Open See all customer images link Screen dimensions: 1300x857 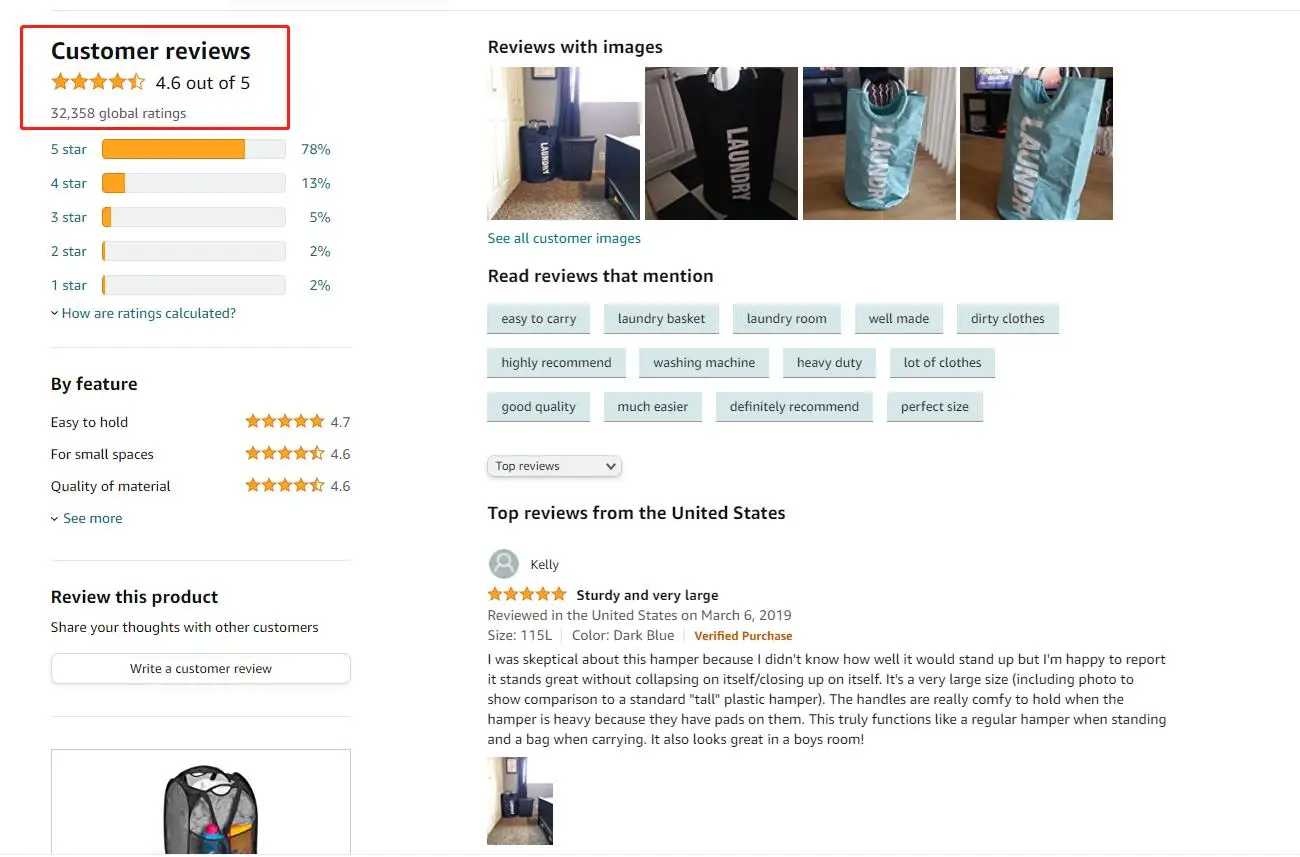coord(564,238)
